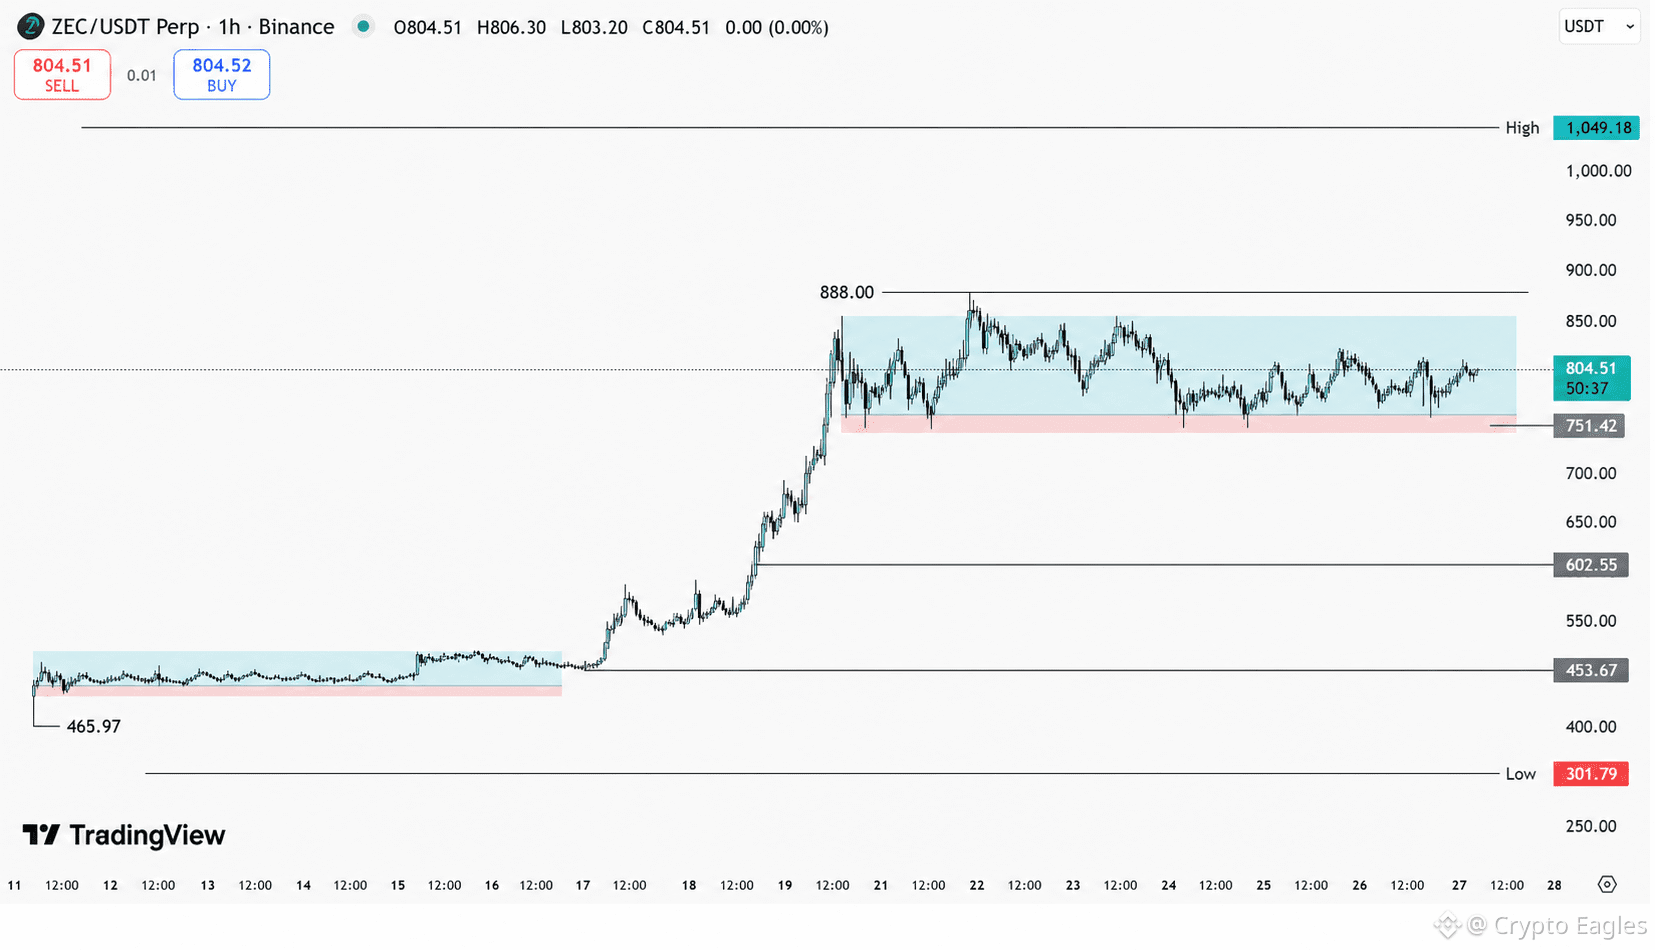Screen dimensions: 1655x950
Task: Click the 602.55 price level tag
Action: (1591, 565)
